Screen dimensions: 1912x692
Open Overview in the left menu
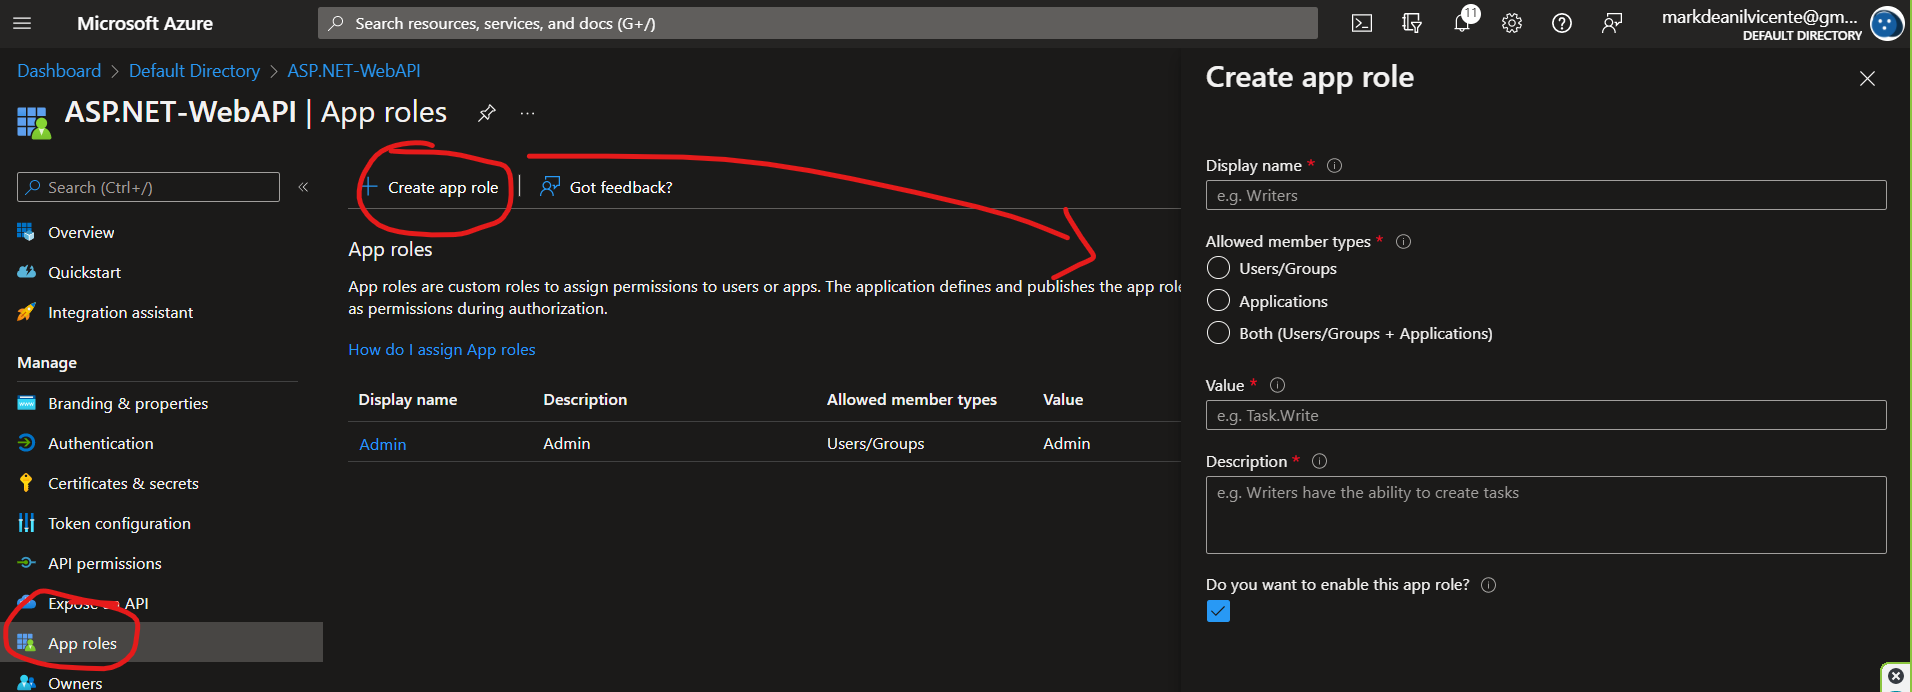point(81,232)
